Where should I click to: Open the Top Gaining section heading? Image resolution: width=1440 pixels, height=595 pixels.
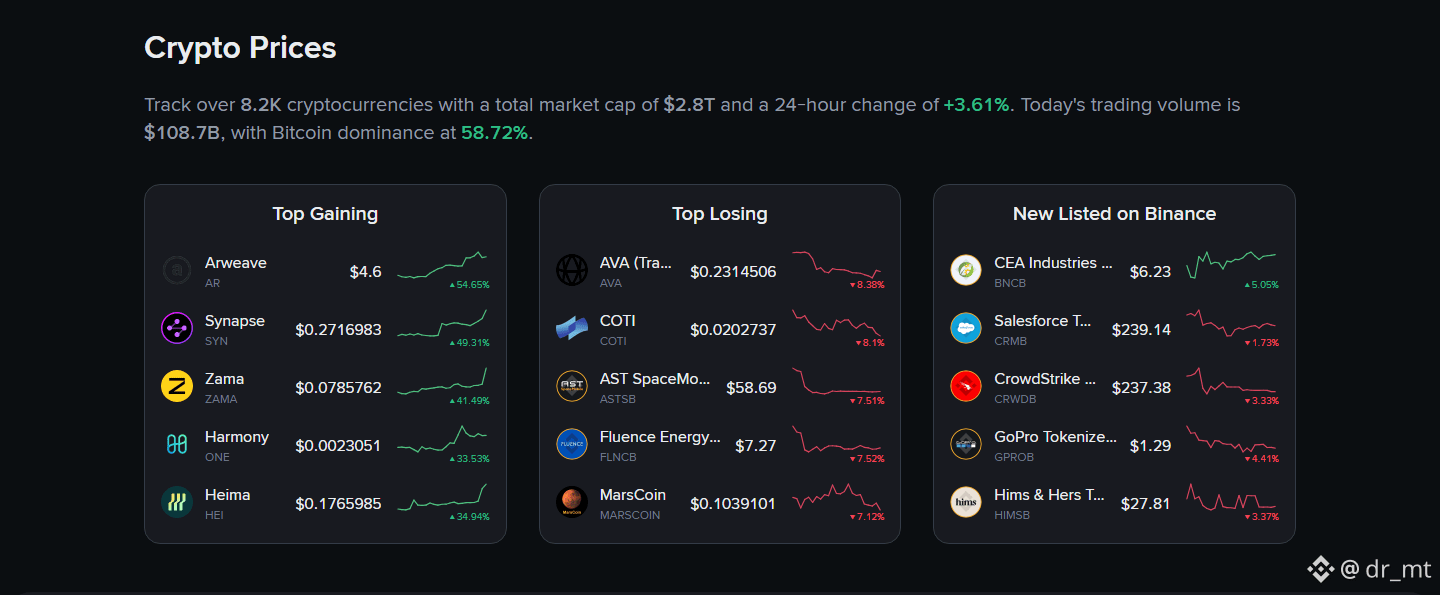click(325, 214)
